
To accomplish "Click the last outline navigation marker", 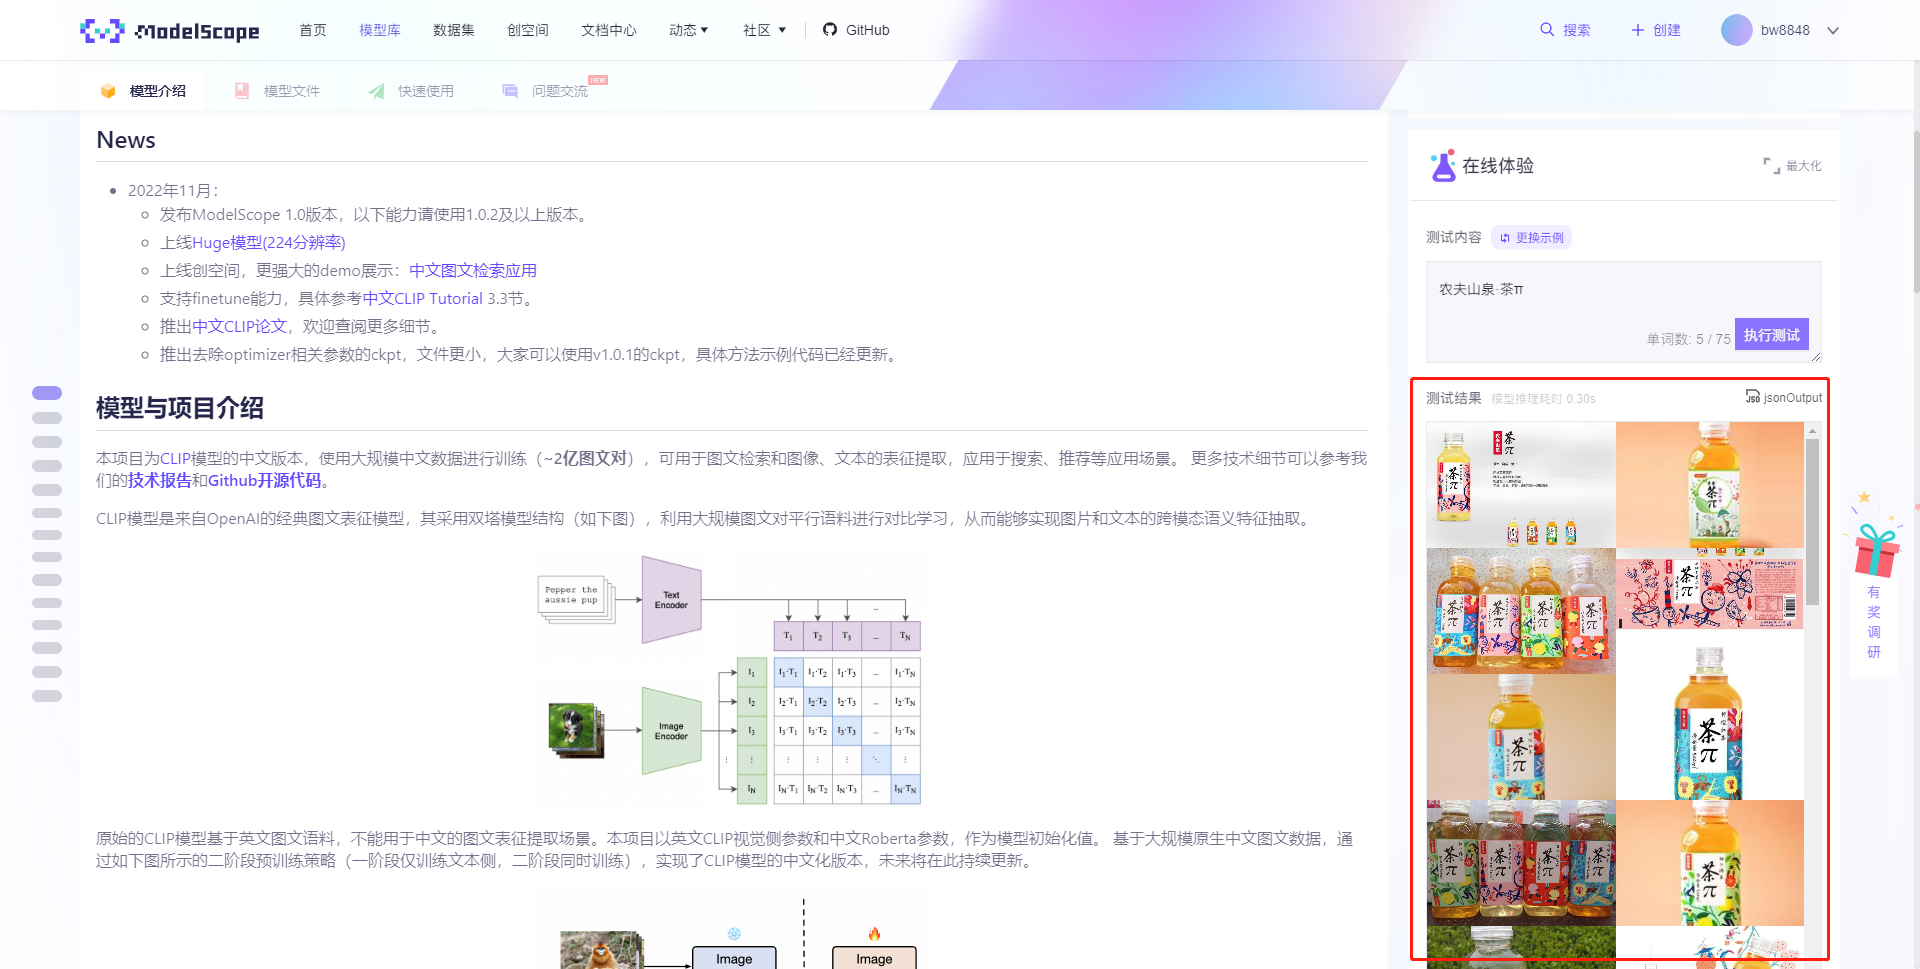I will click(47, 696).
